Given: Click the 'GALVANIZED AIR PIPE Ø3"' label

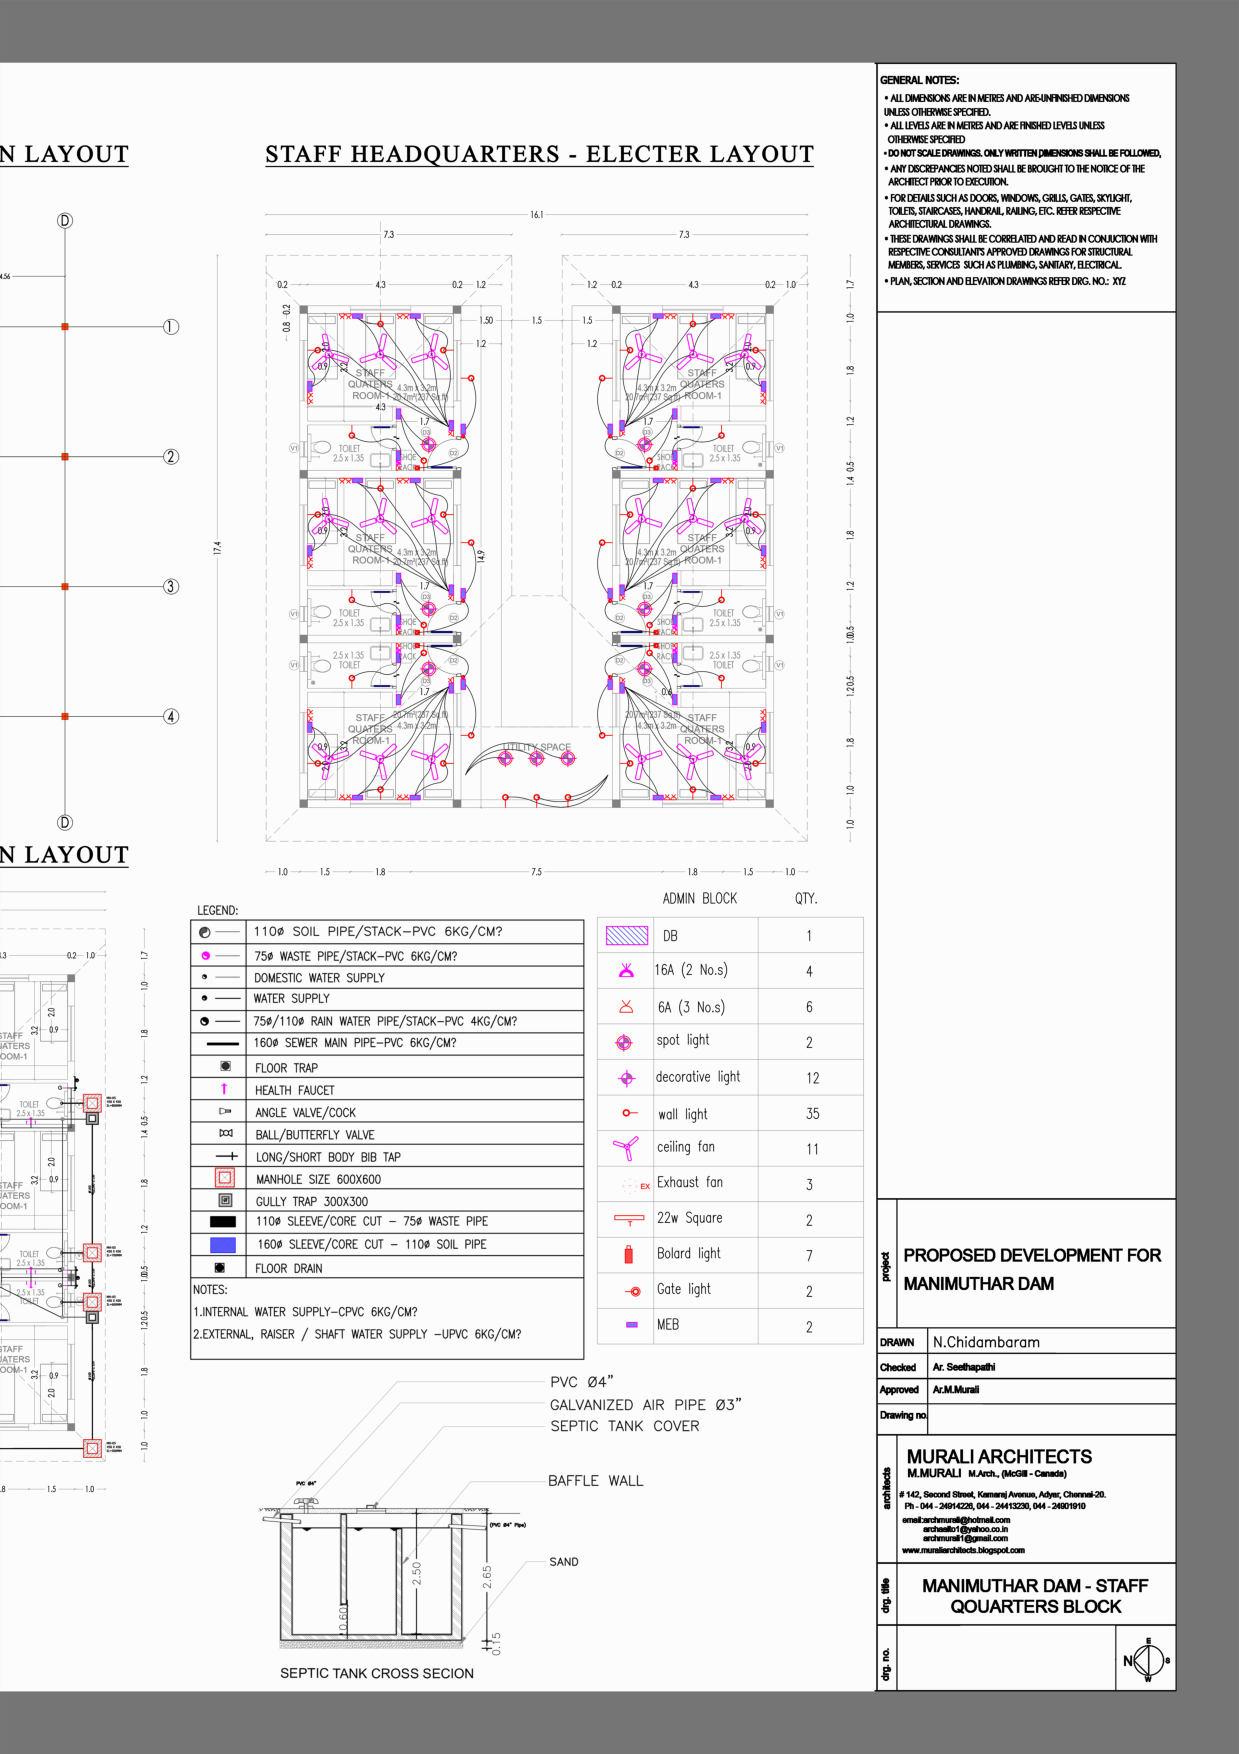Looking at the screenshot, I should (646, 1405).
